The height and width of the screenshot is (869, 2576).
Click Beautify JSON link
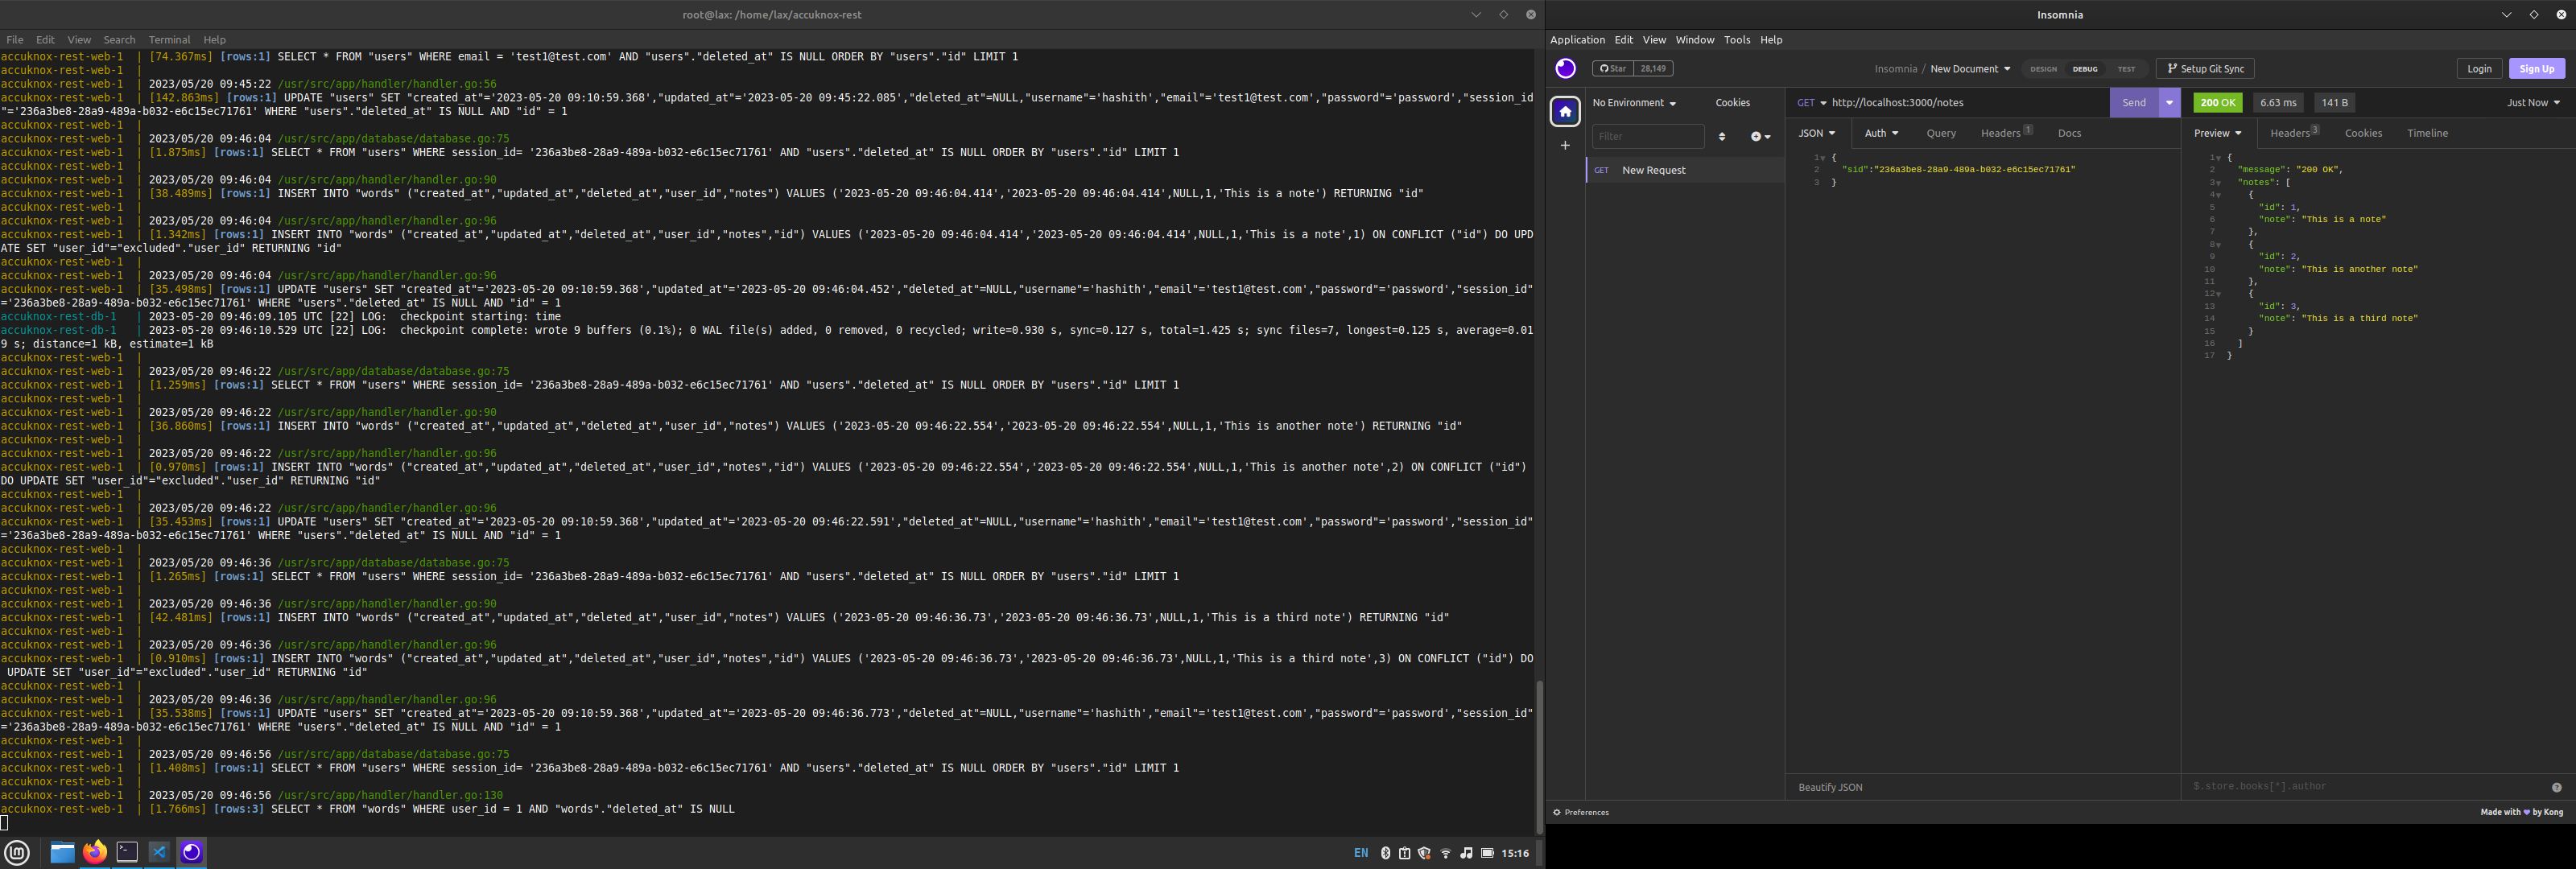point(1830,787)
